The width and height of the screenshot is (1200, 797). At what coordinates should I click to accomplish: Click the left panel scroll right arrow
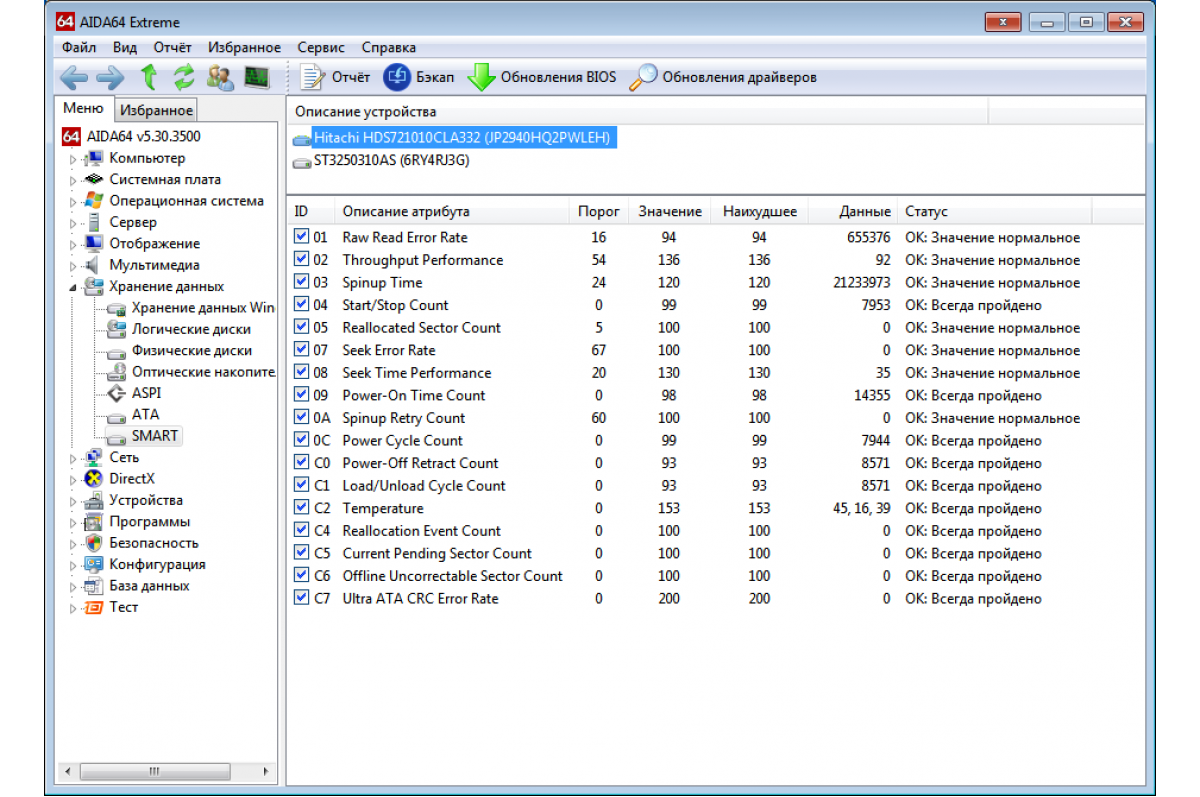click(x=266, y=771)
